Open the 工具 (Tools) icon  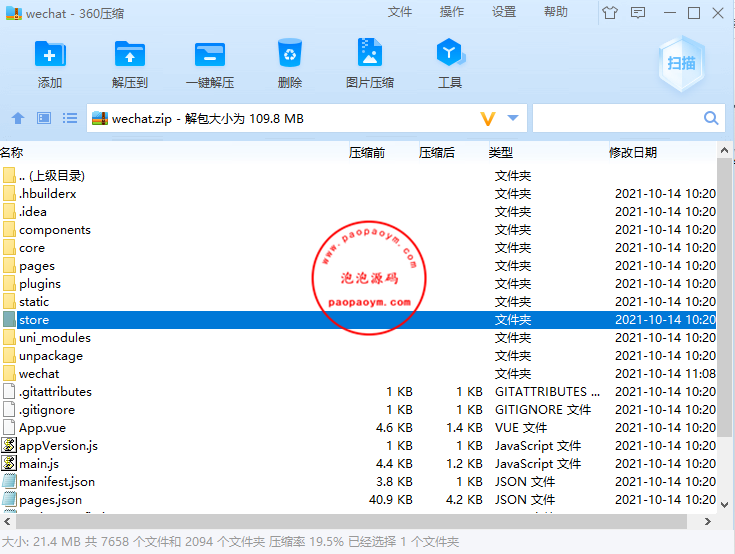(x=450, y=55)
